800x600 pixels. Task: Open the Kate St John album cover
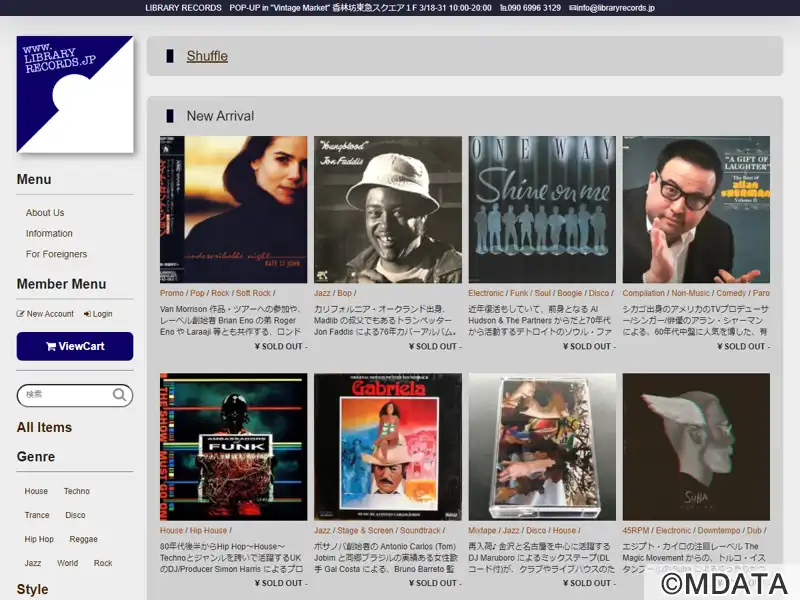click(x=233, y=209)
